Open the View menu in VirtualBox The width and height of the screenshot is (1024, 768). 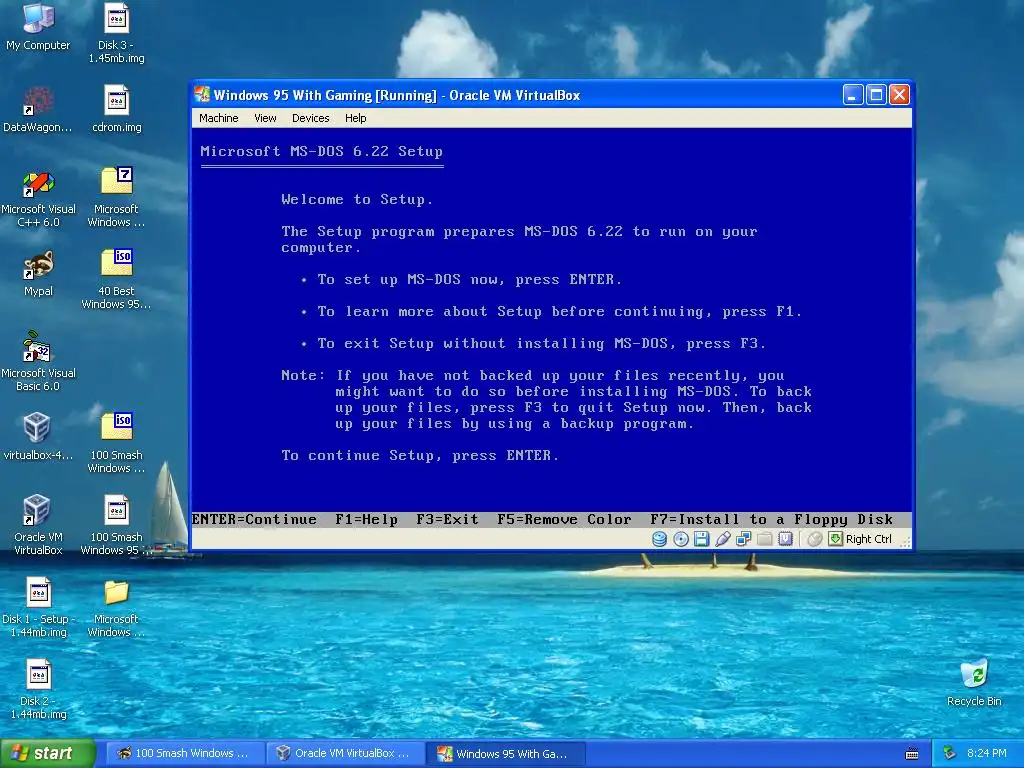[265, 118]
